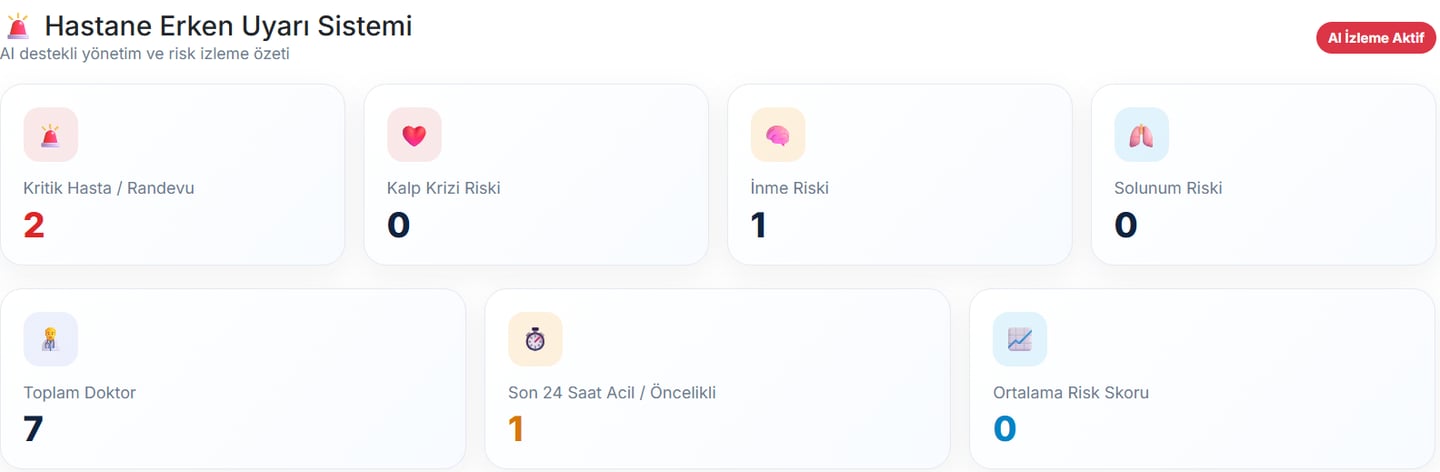The image size is (1440, 472).
Task: Click the Toplam Doktor count 7
Action: [33, 429]
